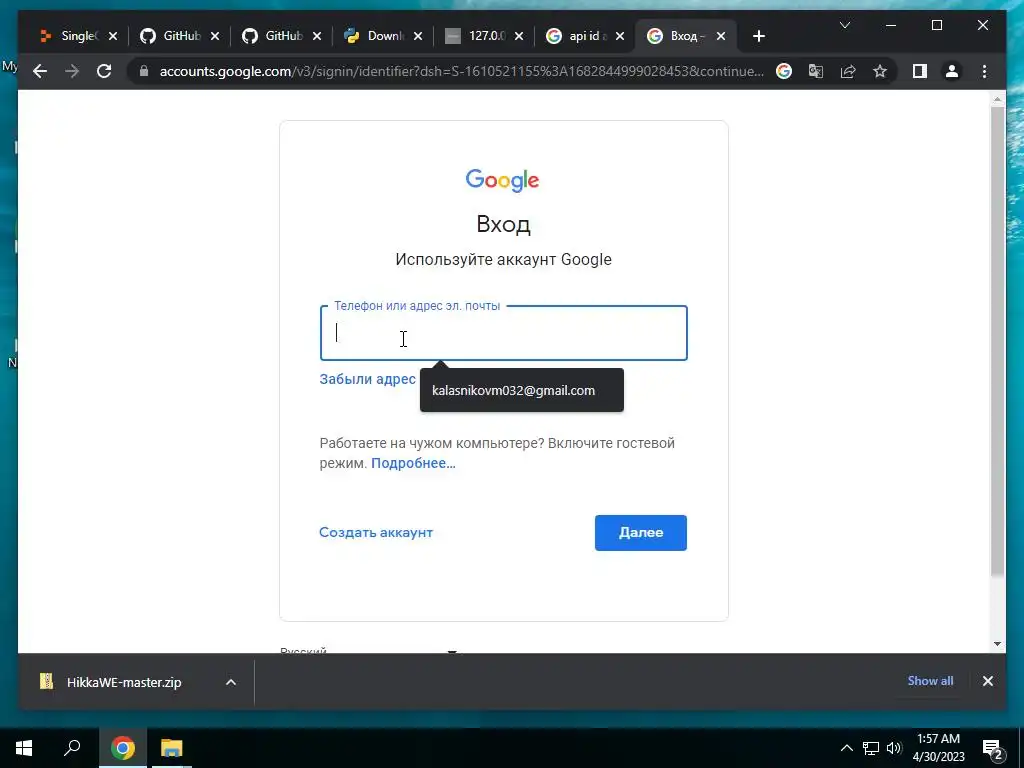Image resolution: width=1024 pixels, height=768 pixels.
Task: Close the api id tab
Action: pos(620,36)
